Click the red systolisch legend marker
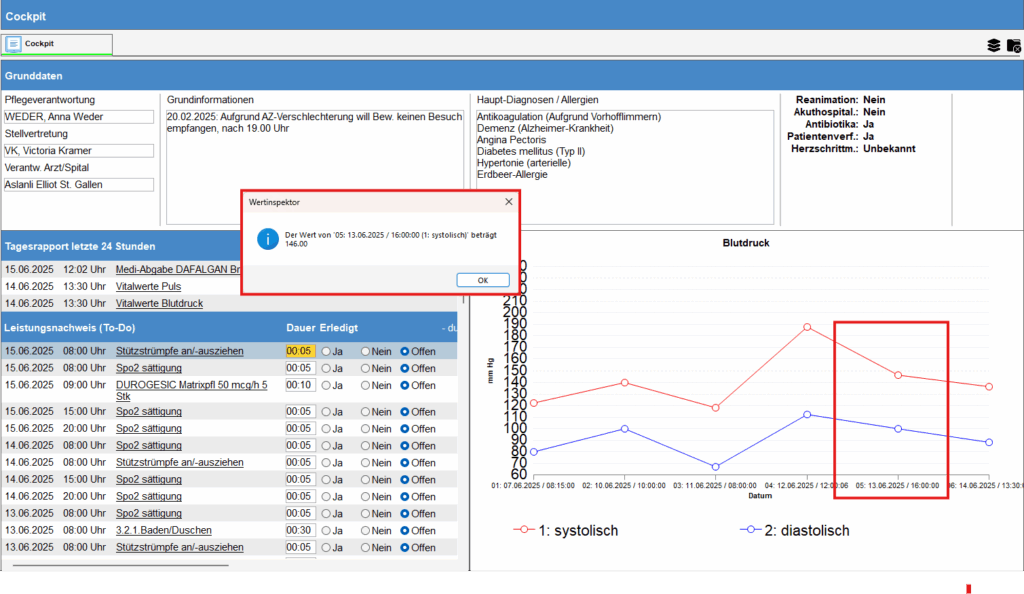The width and height of the screenshot is (1024, 594). tap(521, 530)
